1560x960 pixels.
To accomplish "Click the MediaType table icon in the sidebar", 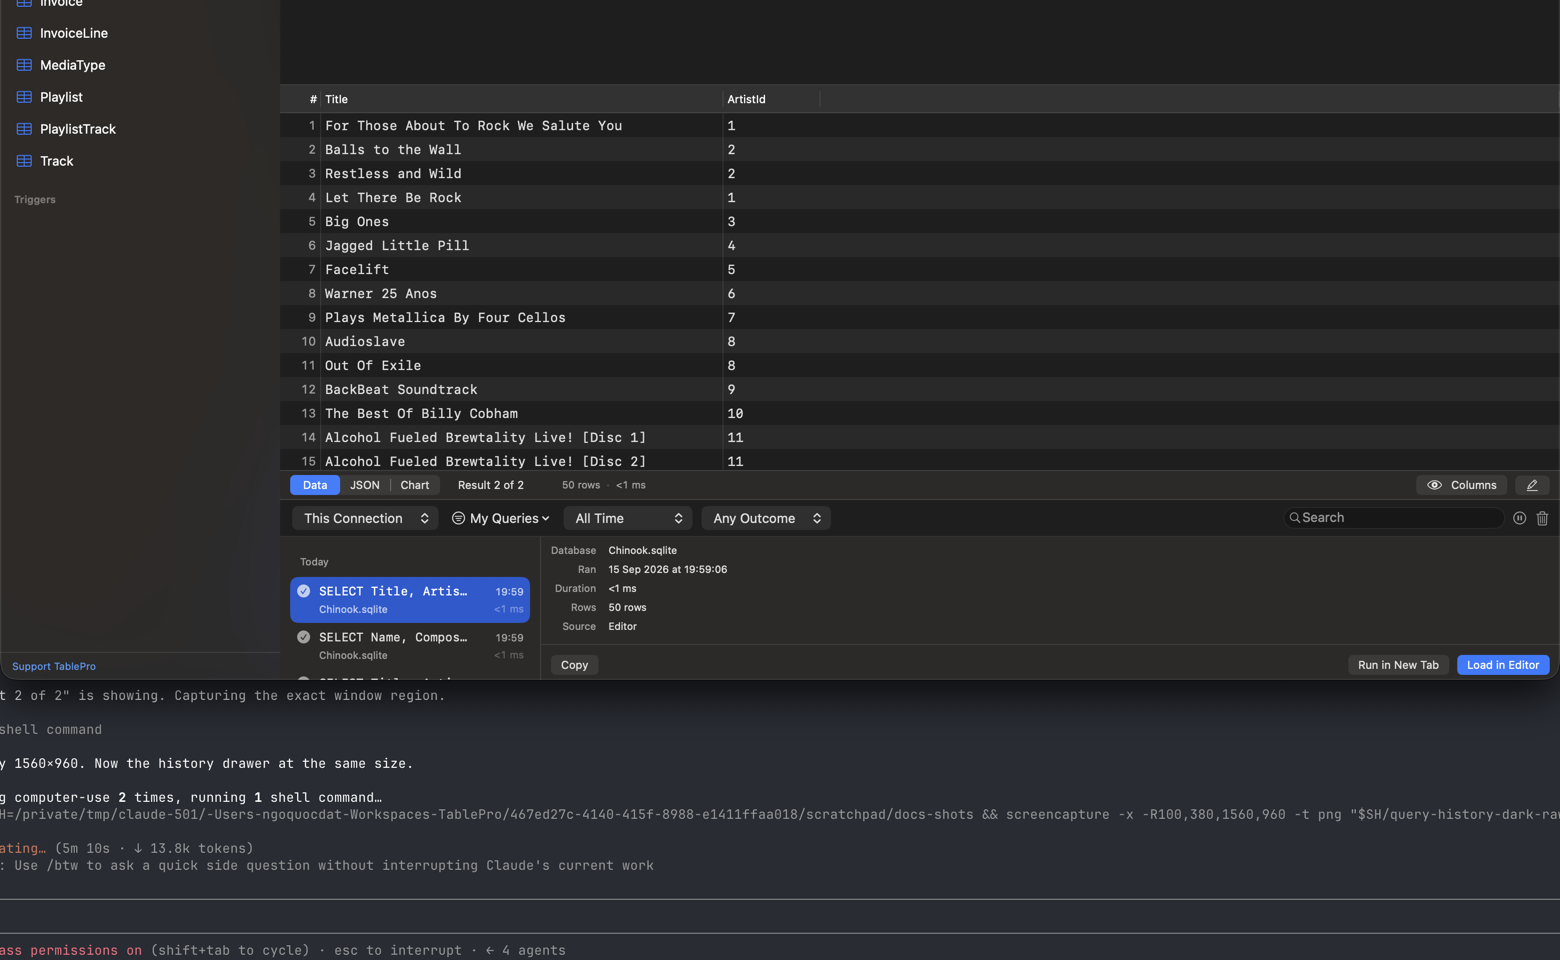I will click(x=24, y=65).
